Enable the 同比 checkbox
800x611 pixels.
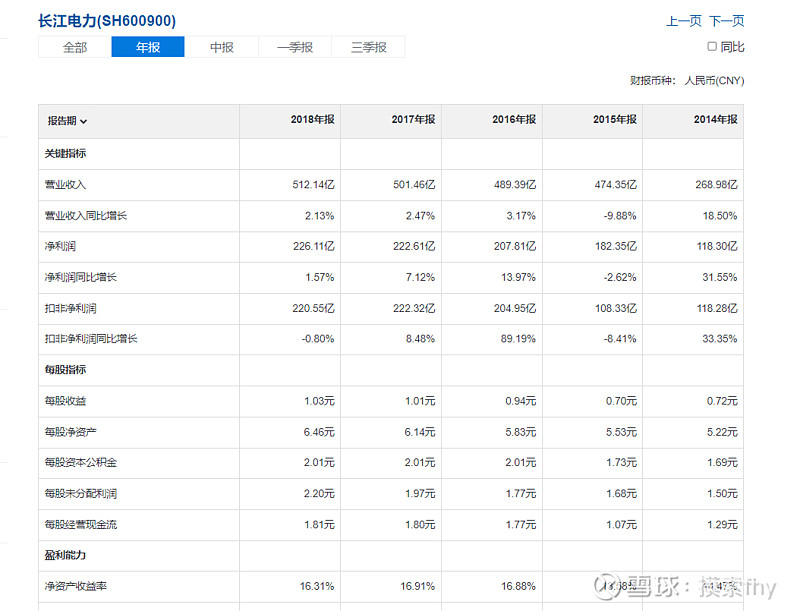click(x=712, y=46)
